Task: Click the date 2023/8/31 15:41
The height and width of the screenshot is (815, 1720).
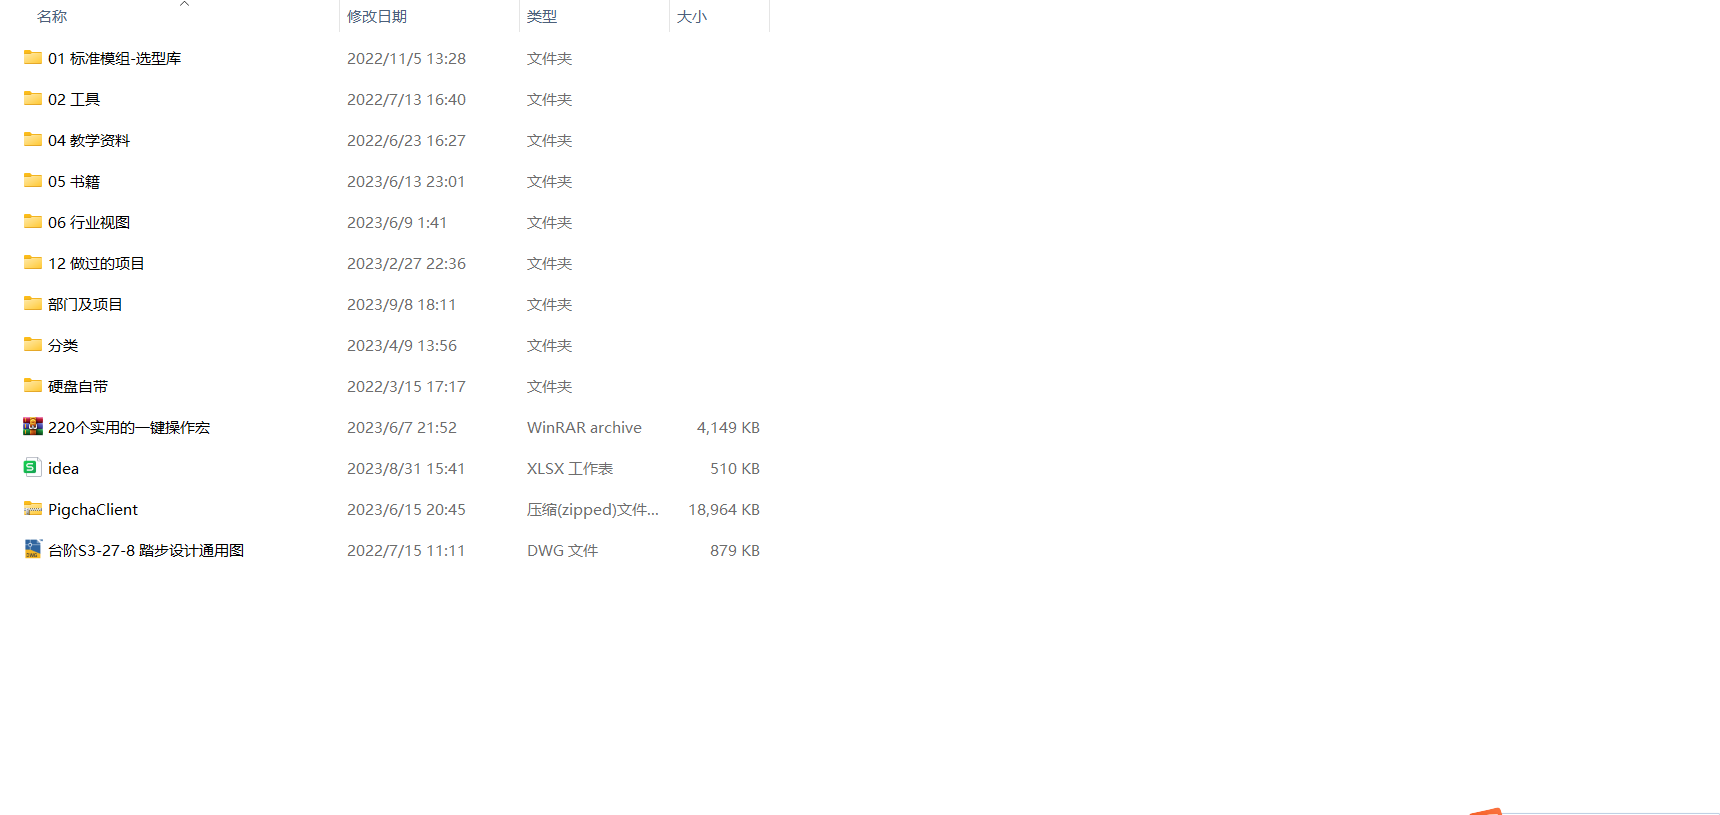Action: 406,469
